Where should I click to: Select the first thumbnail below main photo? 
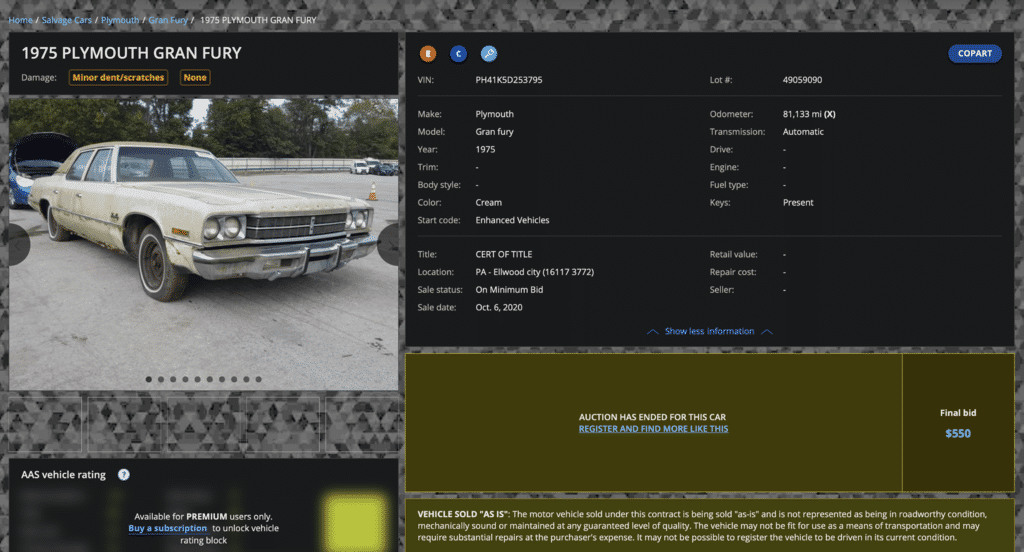point(46,424)
